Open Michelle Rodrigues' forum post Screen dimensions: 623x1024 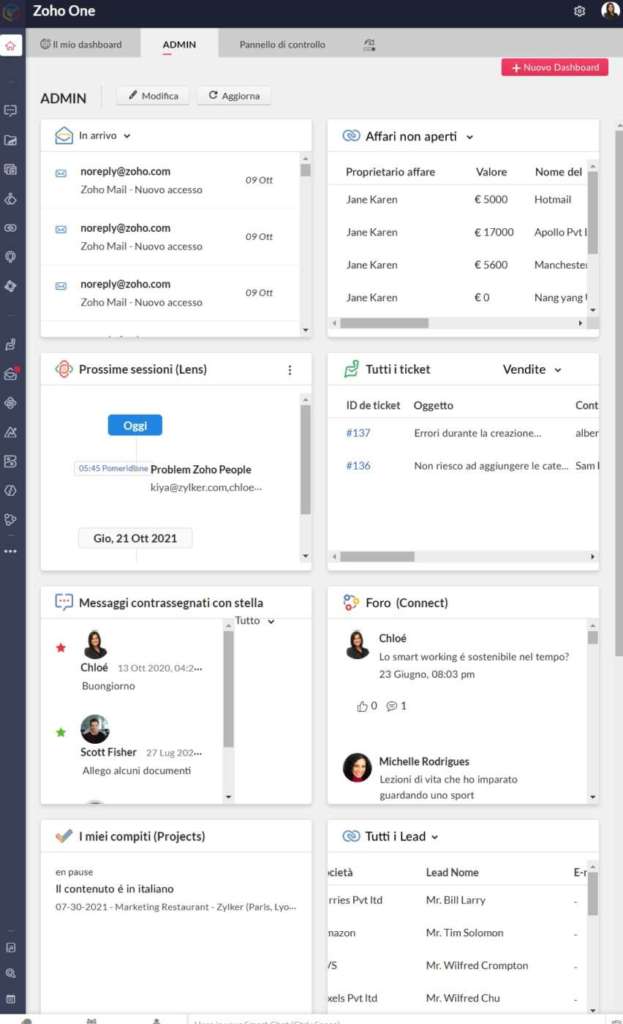(x=448, y=787)
